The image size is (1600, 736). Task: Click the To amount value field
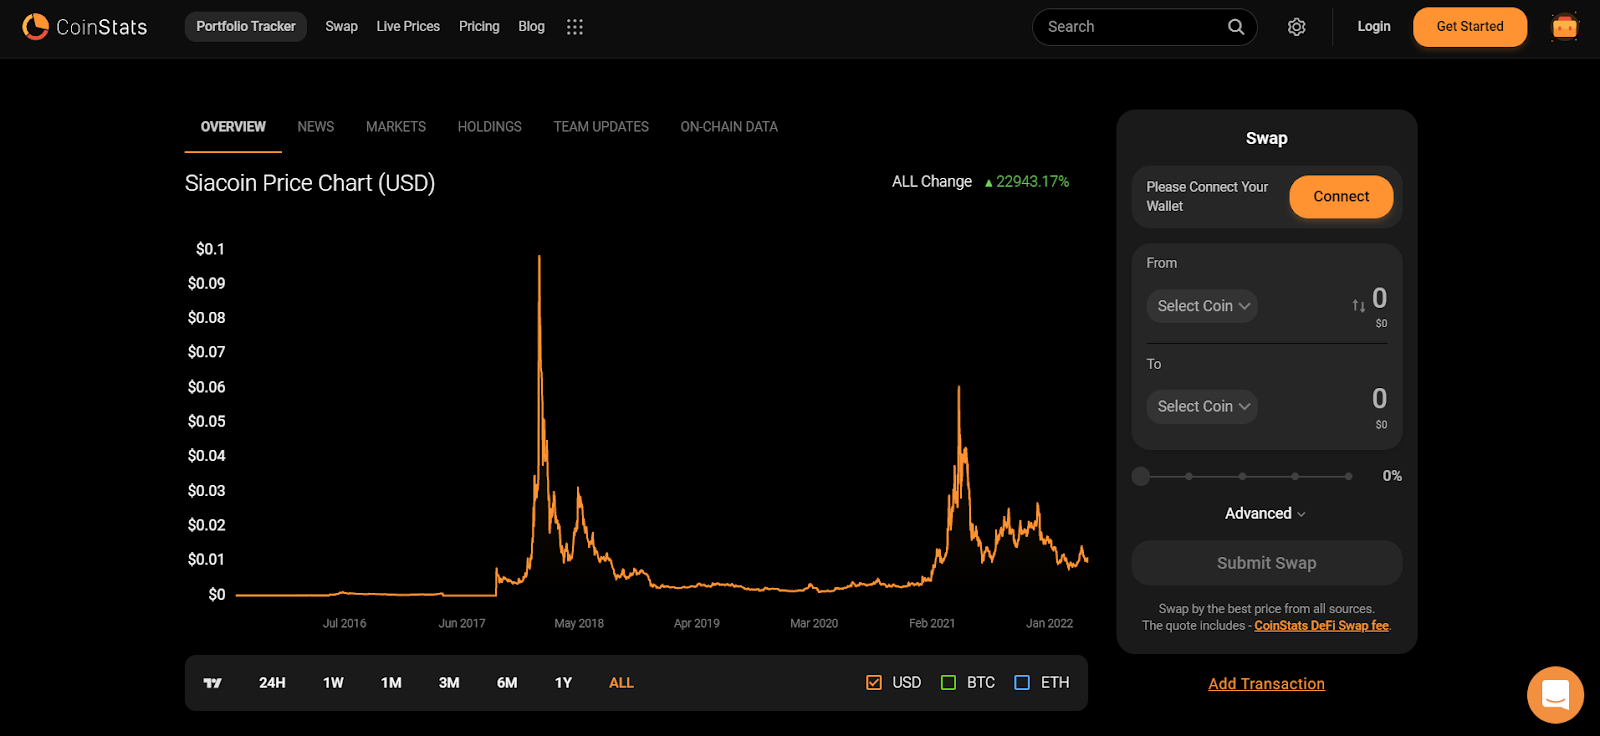coord(1380,399)
